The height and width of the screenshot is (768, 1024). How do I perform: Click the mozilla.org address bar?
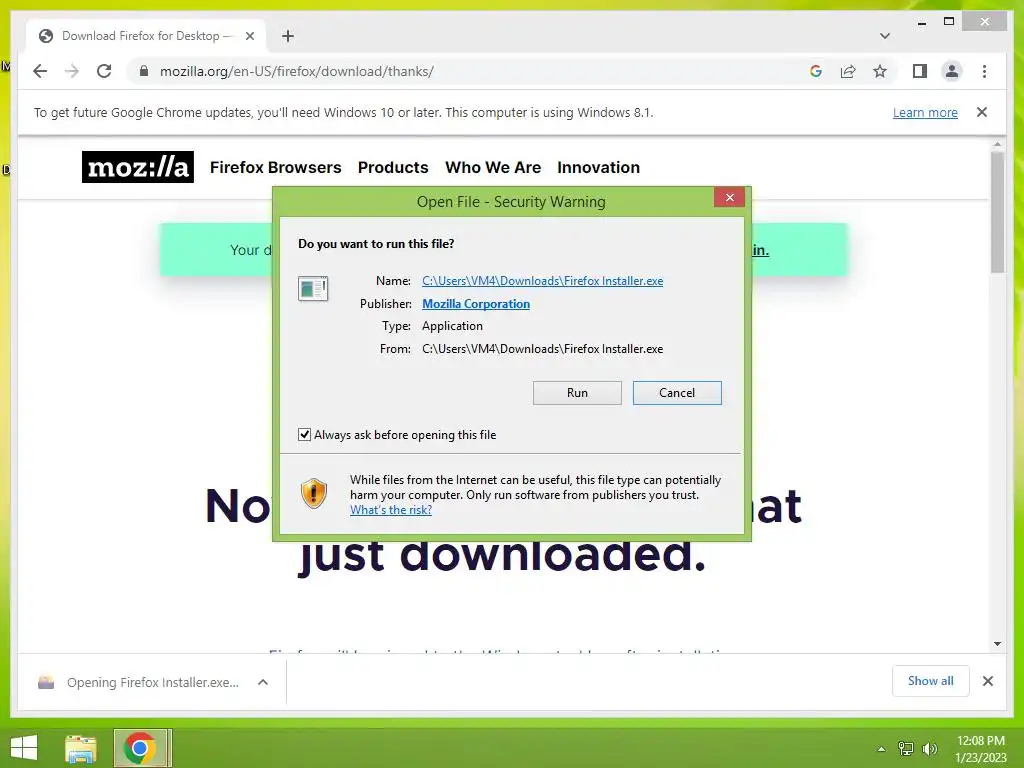[296, 71]
